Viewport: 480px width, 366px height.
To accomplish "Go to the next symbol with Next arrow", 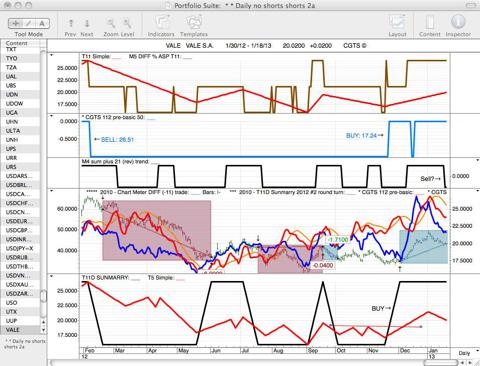I will pyautogui.click(x=87, y=23).
